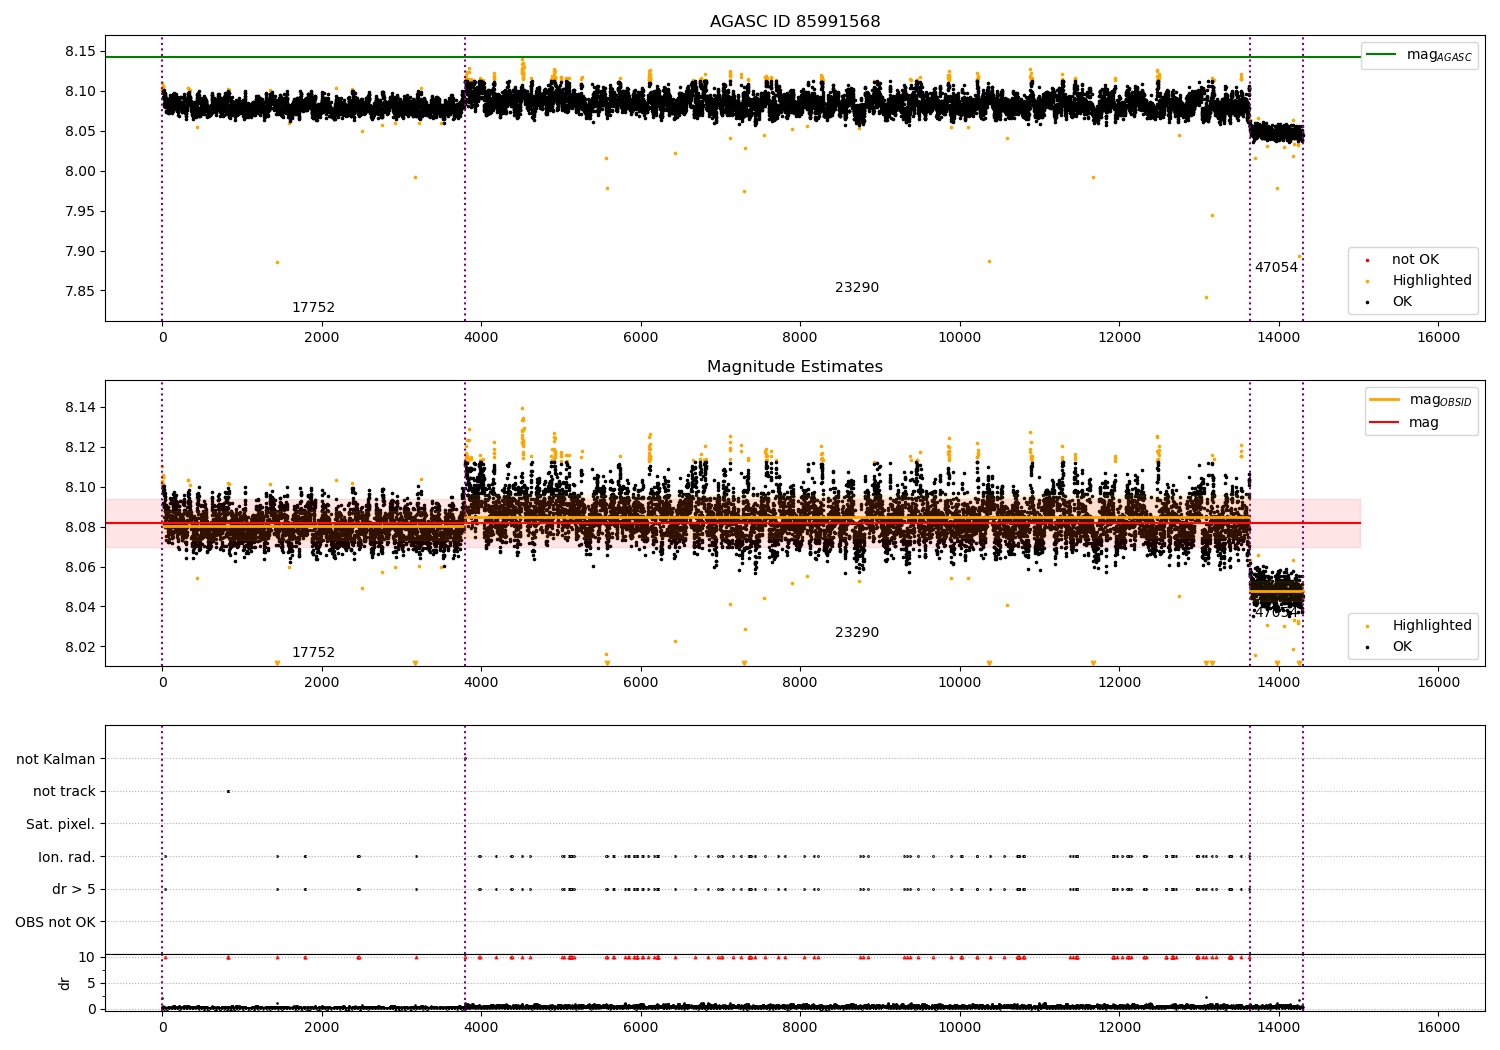The width and height of the screenshot is (1500, 1050).
Task: Click the 23290 label in the top plot
Action: (857, 287)
